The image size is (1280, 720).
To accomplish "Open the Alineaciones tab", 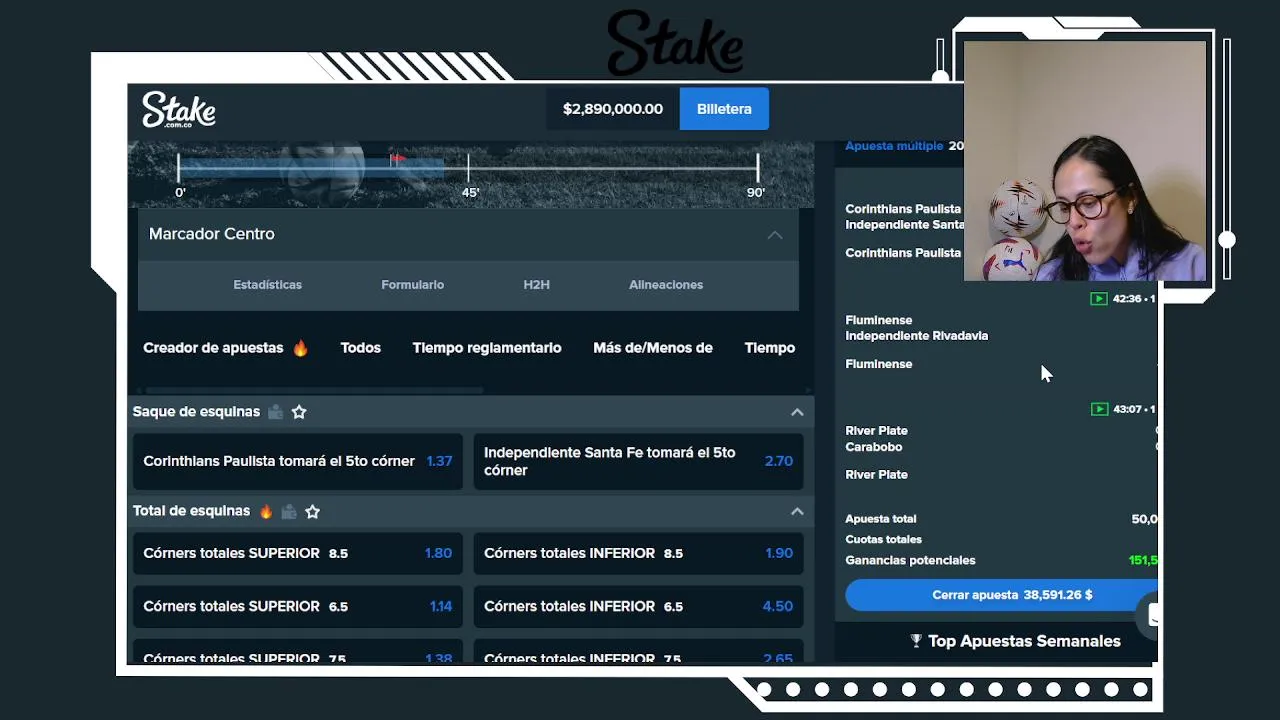I will [666, 285].
